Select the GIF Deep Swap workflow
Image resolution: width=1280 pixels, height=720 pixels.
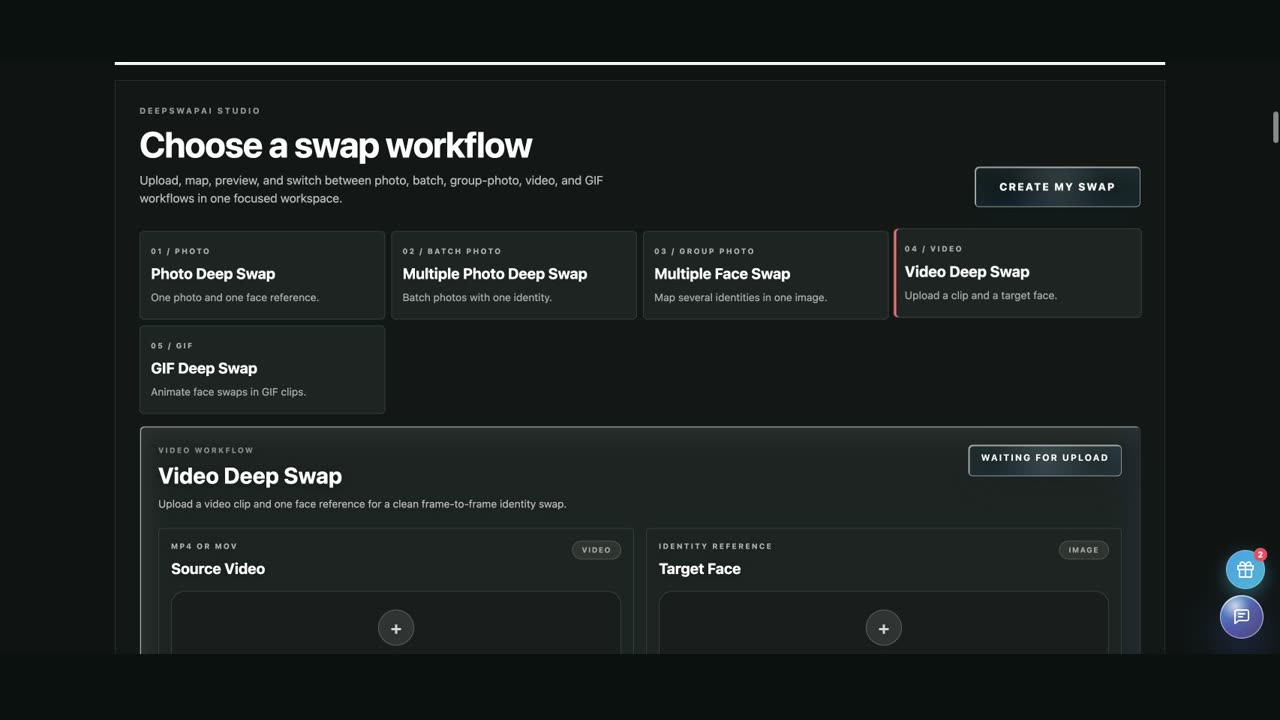pos(262,369)
